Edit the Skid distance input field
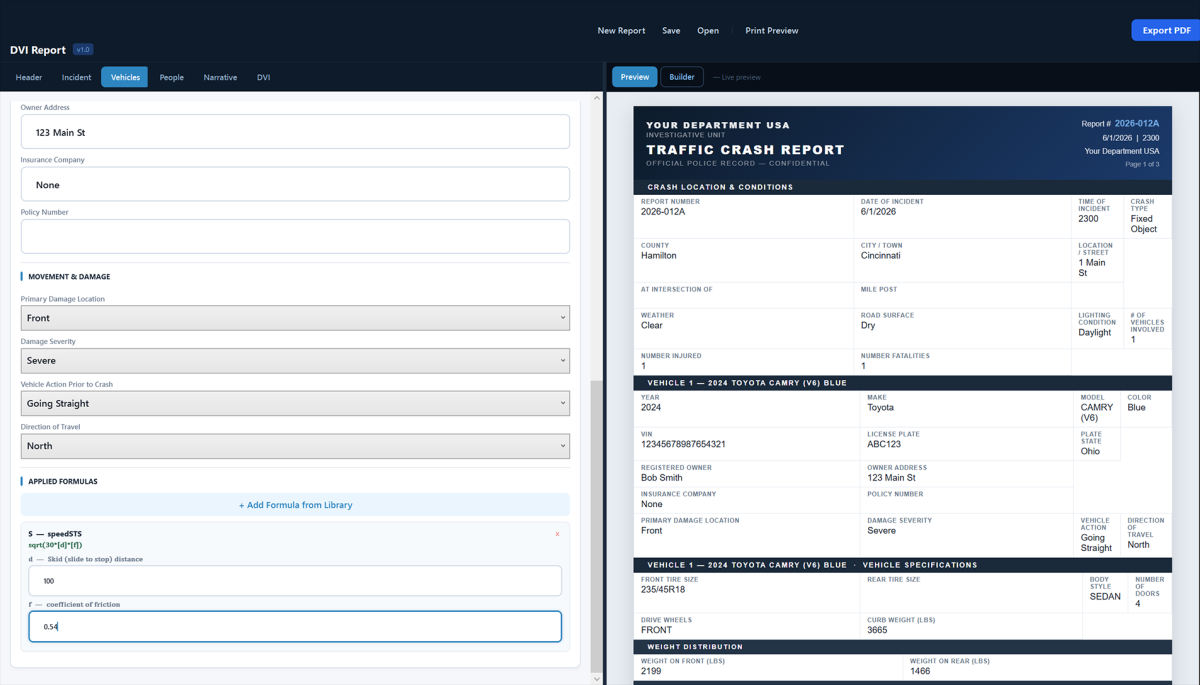Viewport: 1200px width, 685px height. point(295,581)
